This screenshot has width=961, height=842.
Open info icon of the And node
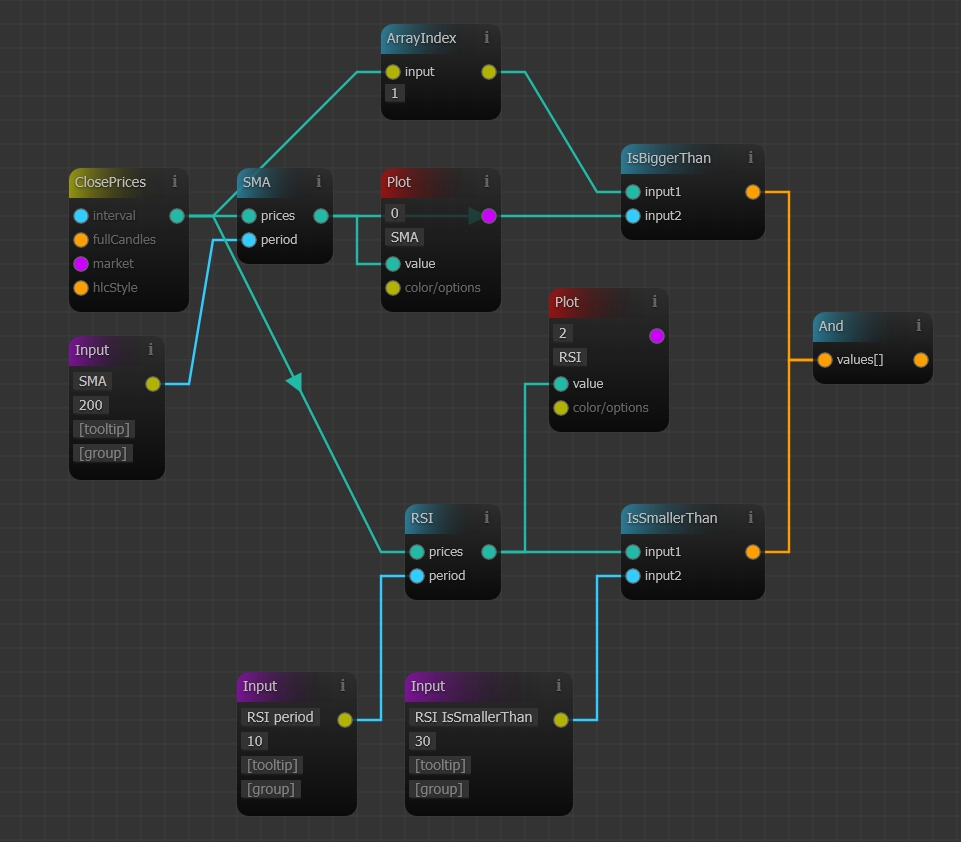(919, 326)
